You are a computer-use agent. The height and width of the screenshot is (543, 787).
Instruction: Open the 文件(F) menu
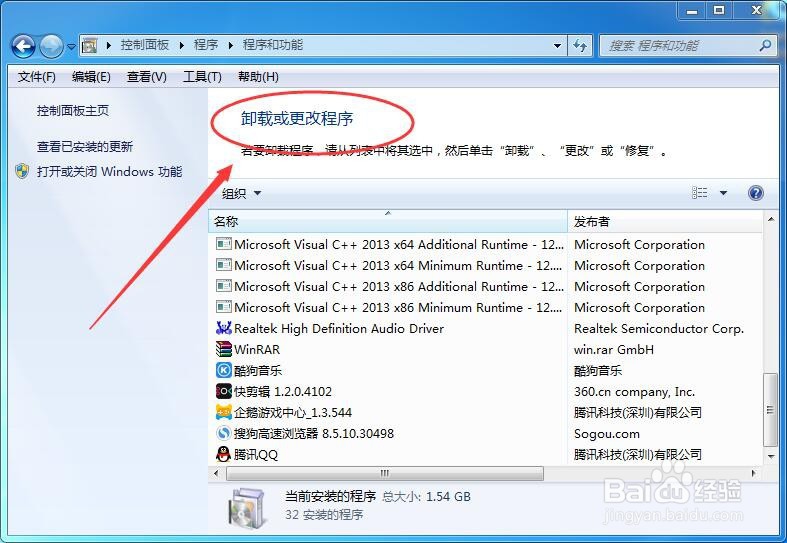37,77
